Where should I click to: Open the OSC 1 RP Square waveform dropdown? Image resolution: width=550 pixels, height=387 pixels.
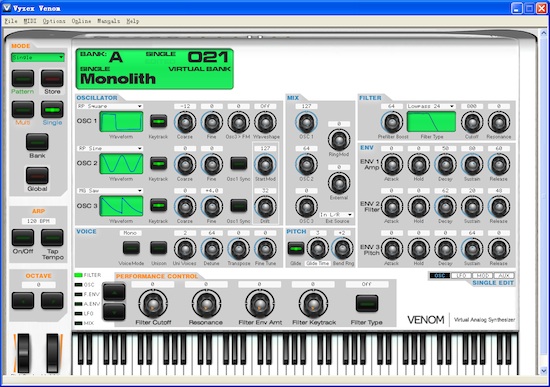[110, 106]
